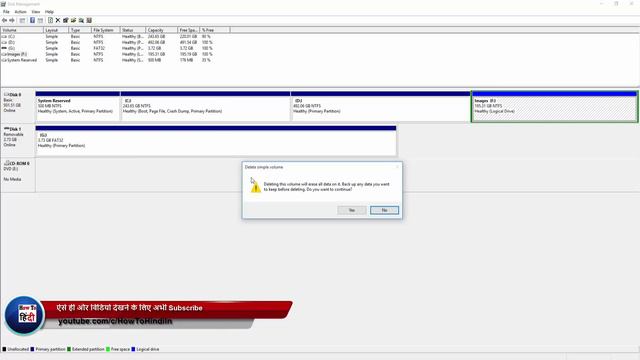Click the 500 MB capacity cell in the volume list
This screenshot has width=640, height=360.
pos(154,60)
